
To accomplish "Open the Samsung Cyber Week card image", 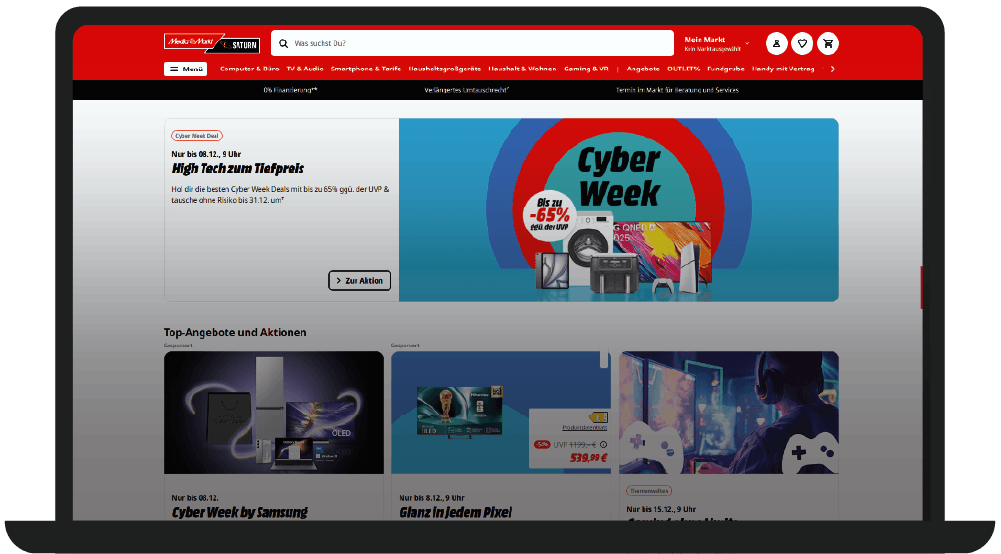I will coord(274,412).
